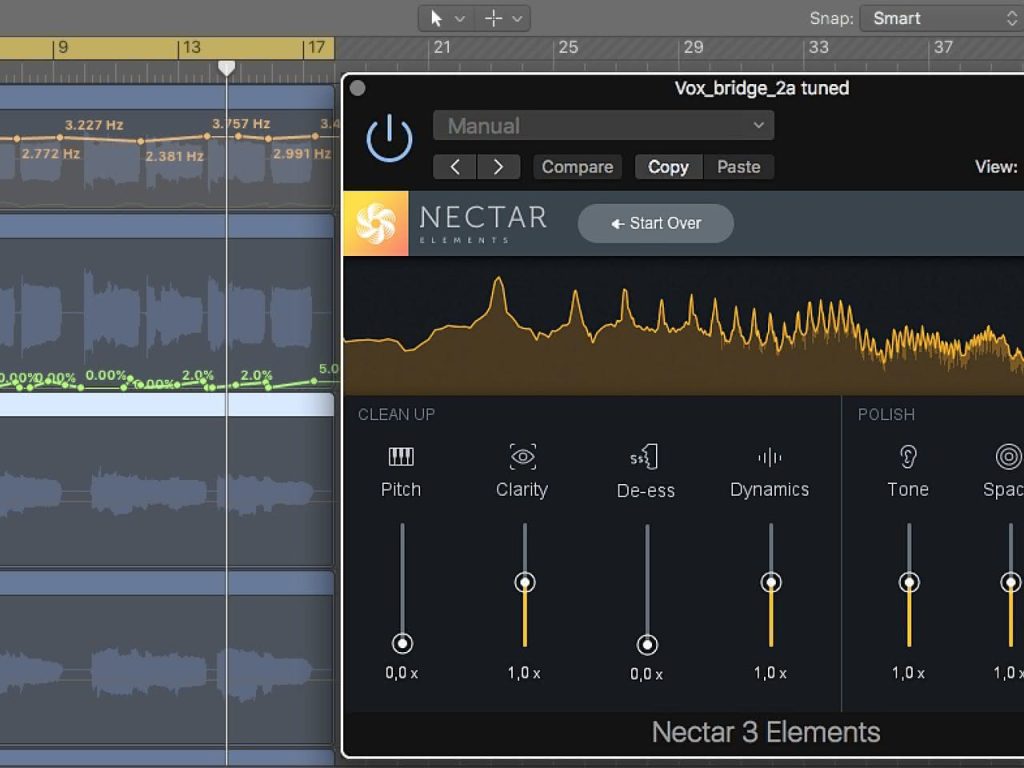
Task: Click the Copy button
Action: coord(669,167)
